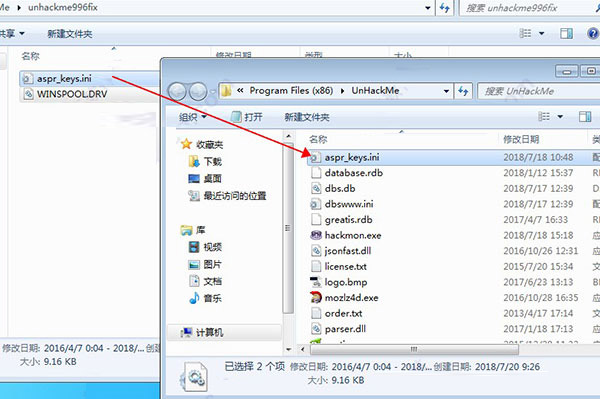
Task: Open view options arrow in UnHackMe window
Action: point(560,117)
